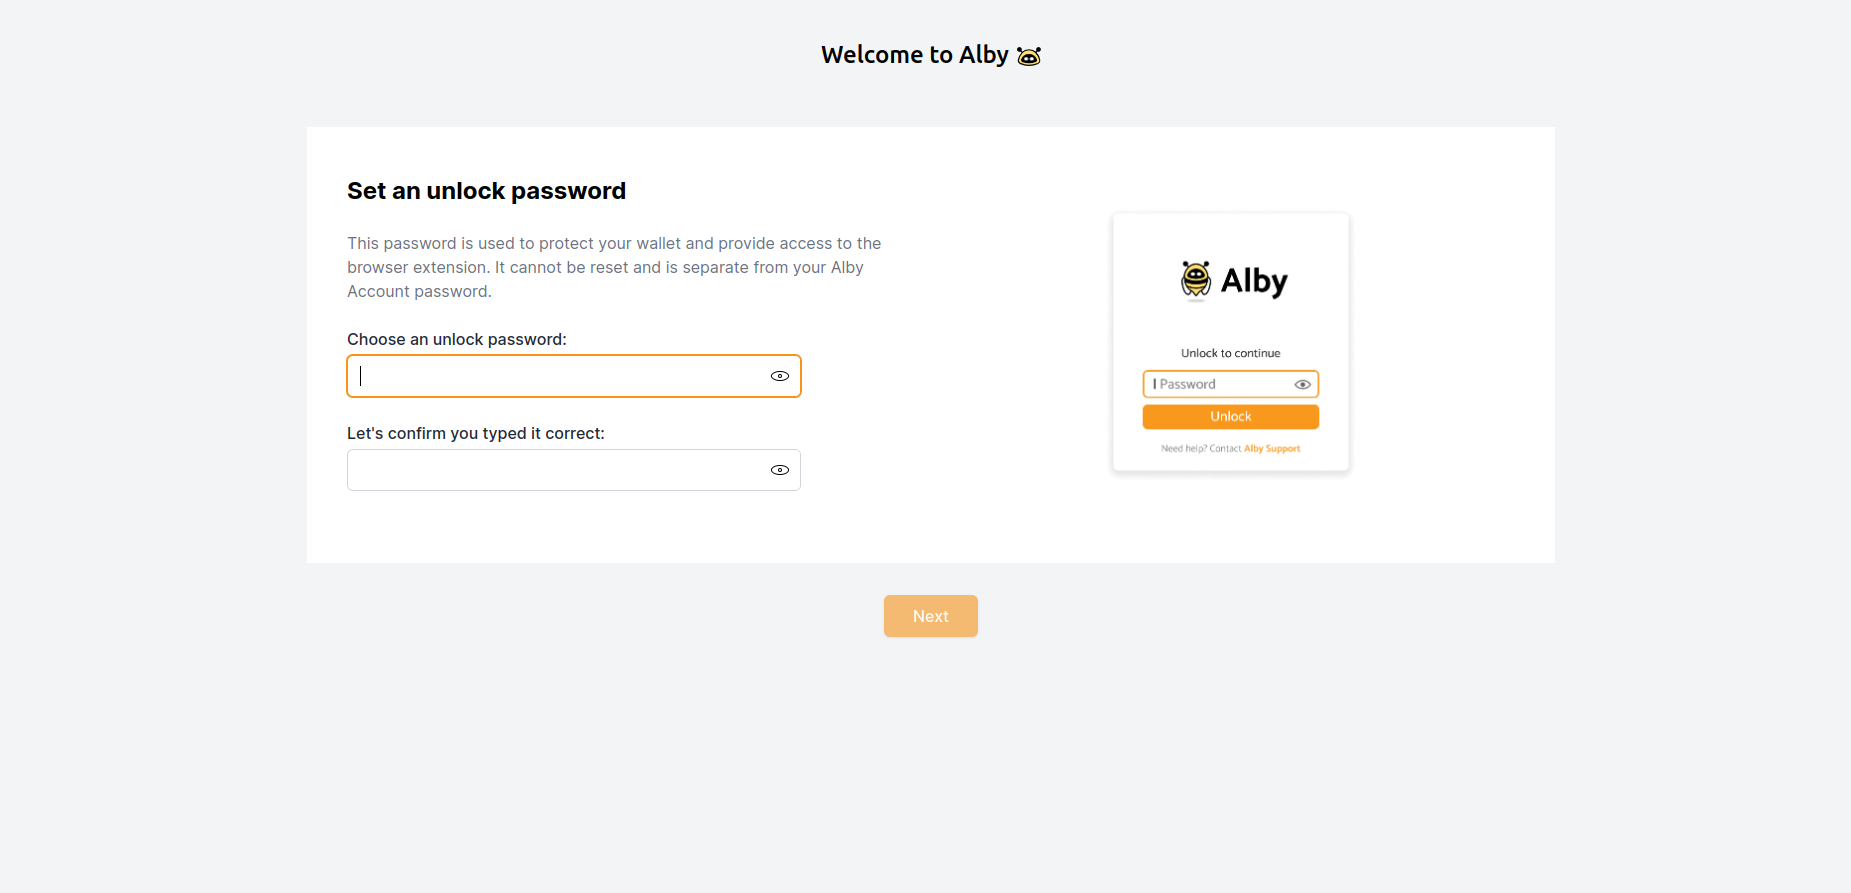The height and width of the screenshot is (893, 1851).
Task: Click the Welcome to Alby title
Action: tap(915, 54)
